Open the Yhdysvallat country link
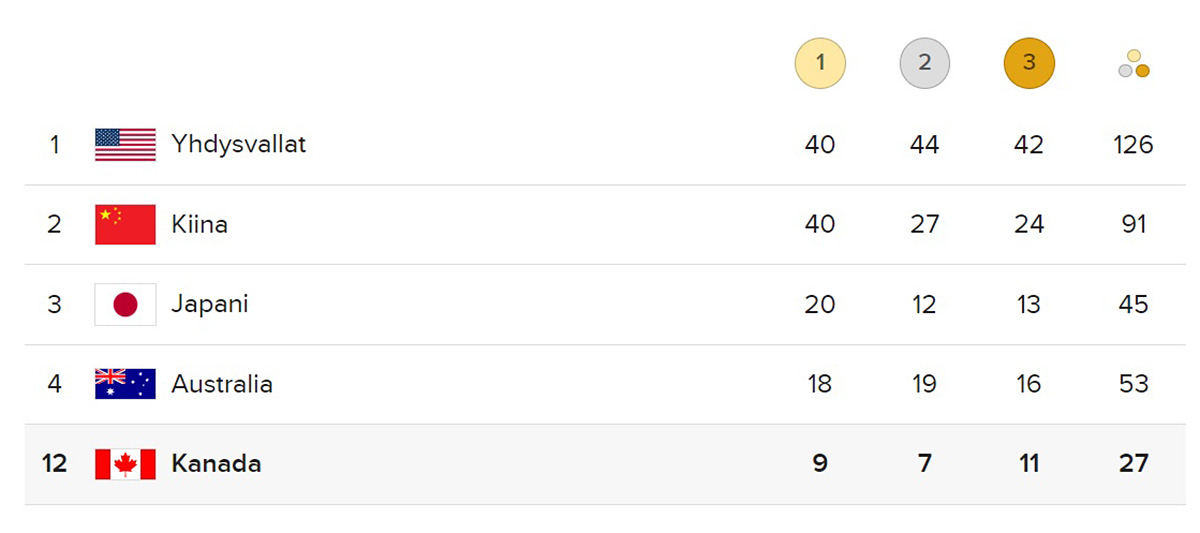The width and height of the screenshot is (1200, 533). click(x=238, y=144)
